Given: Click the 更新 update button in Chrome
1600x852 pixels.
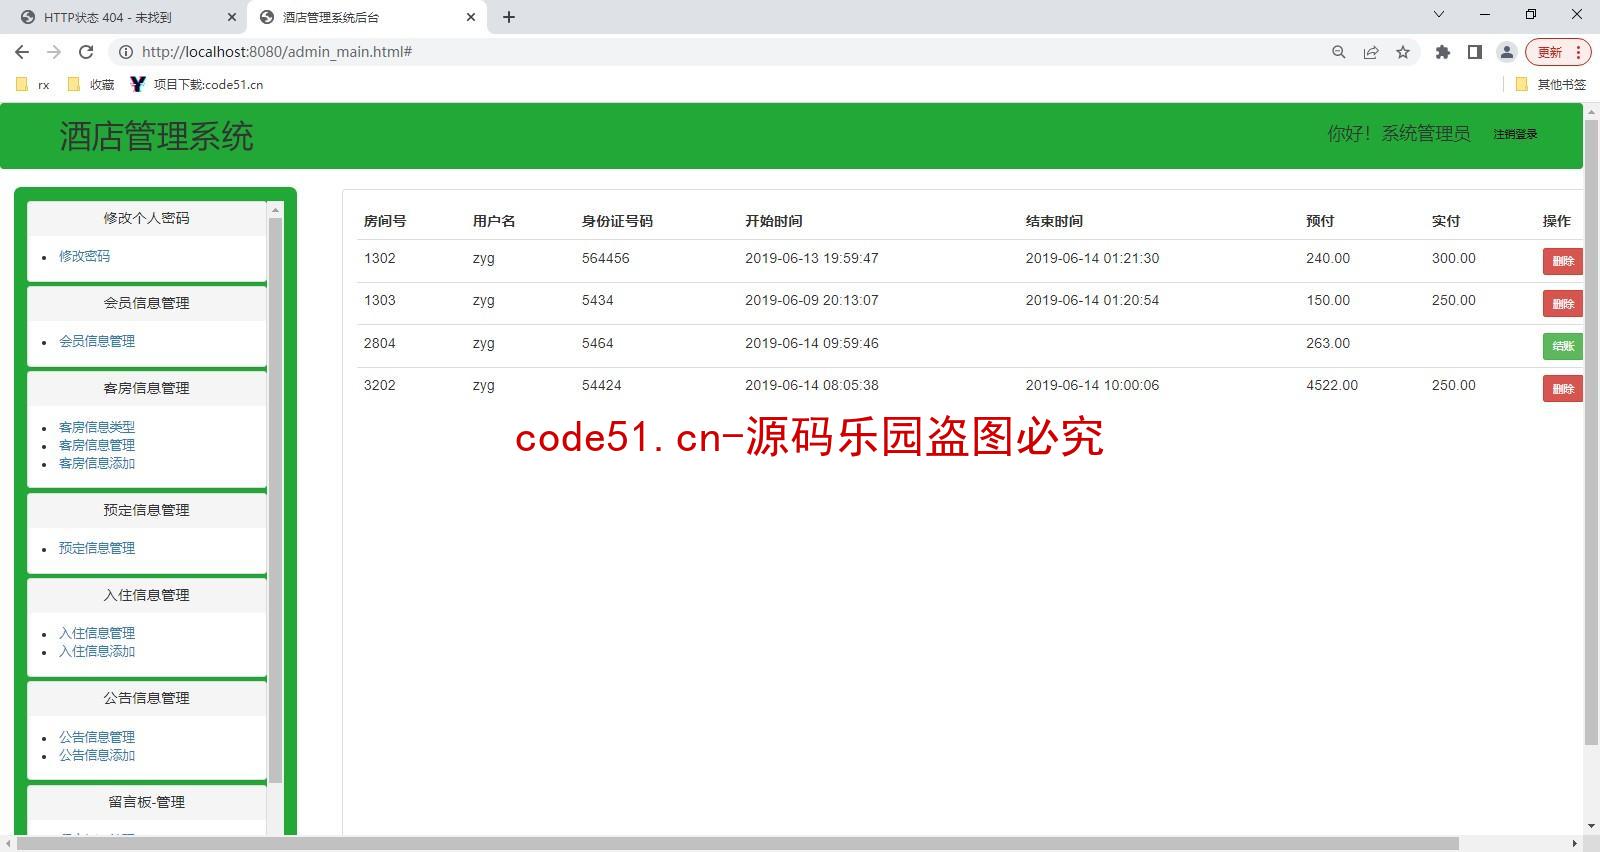Looking at the screenshot, I should coord(1549,52).
